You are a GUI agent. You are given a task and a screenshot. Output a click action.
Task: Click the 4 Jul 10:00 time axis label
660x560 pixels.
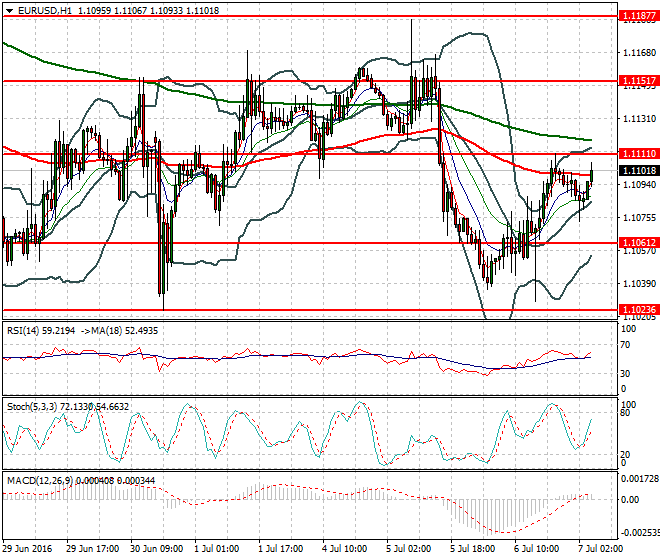click(344, 549)
